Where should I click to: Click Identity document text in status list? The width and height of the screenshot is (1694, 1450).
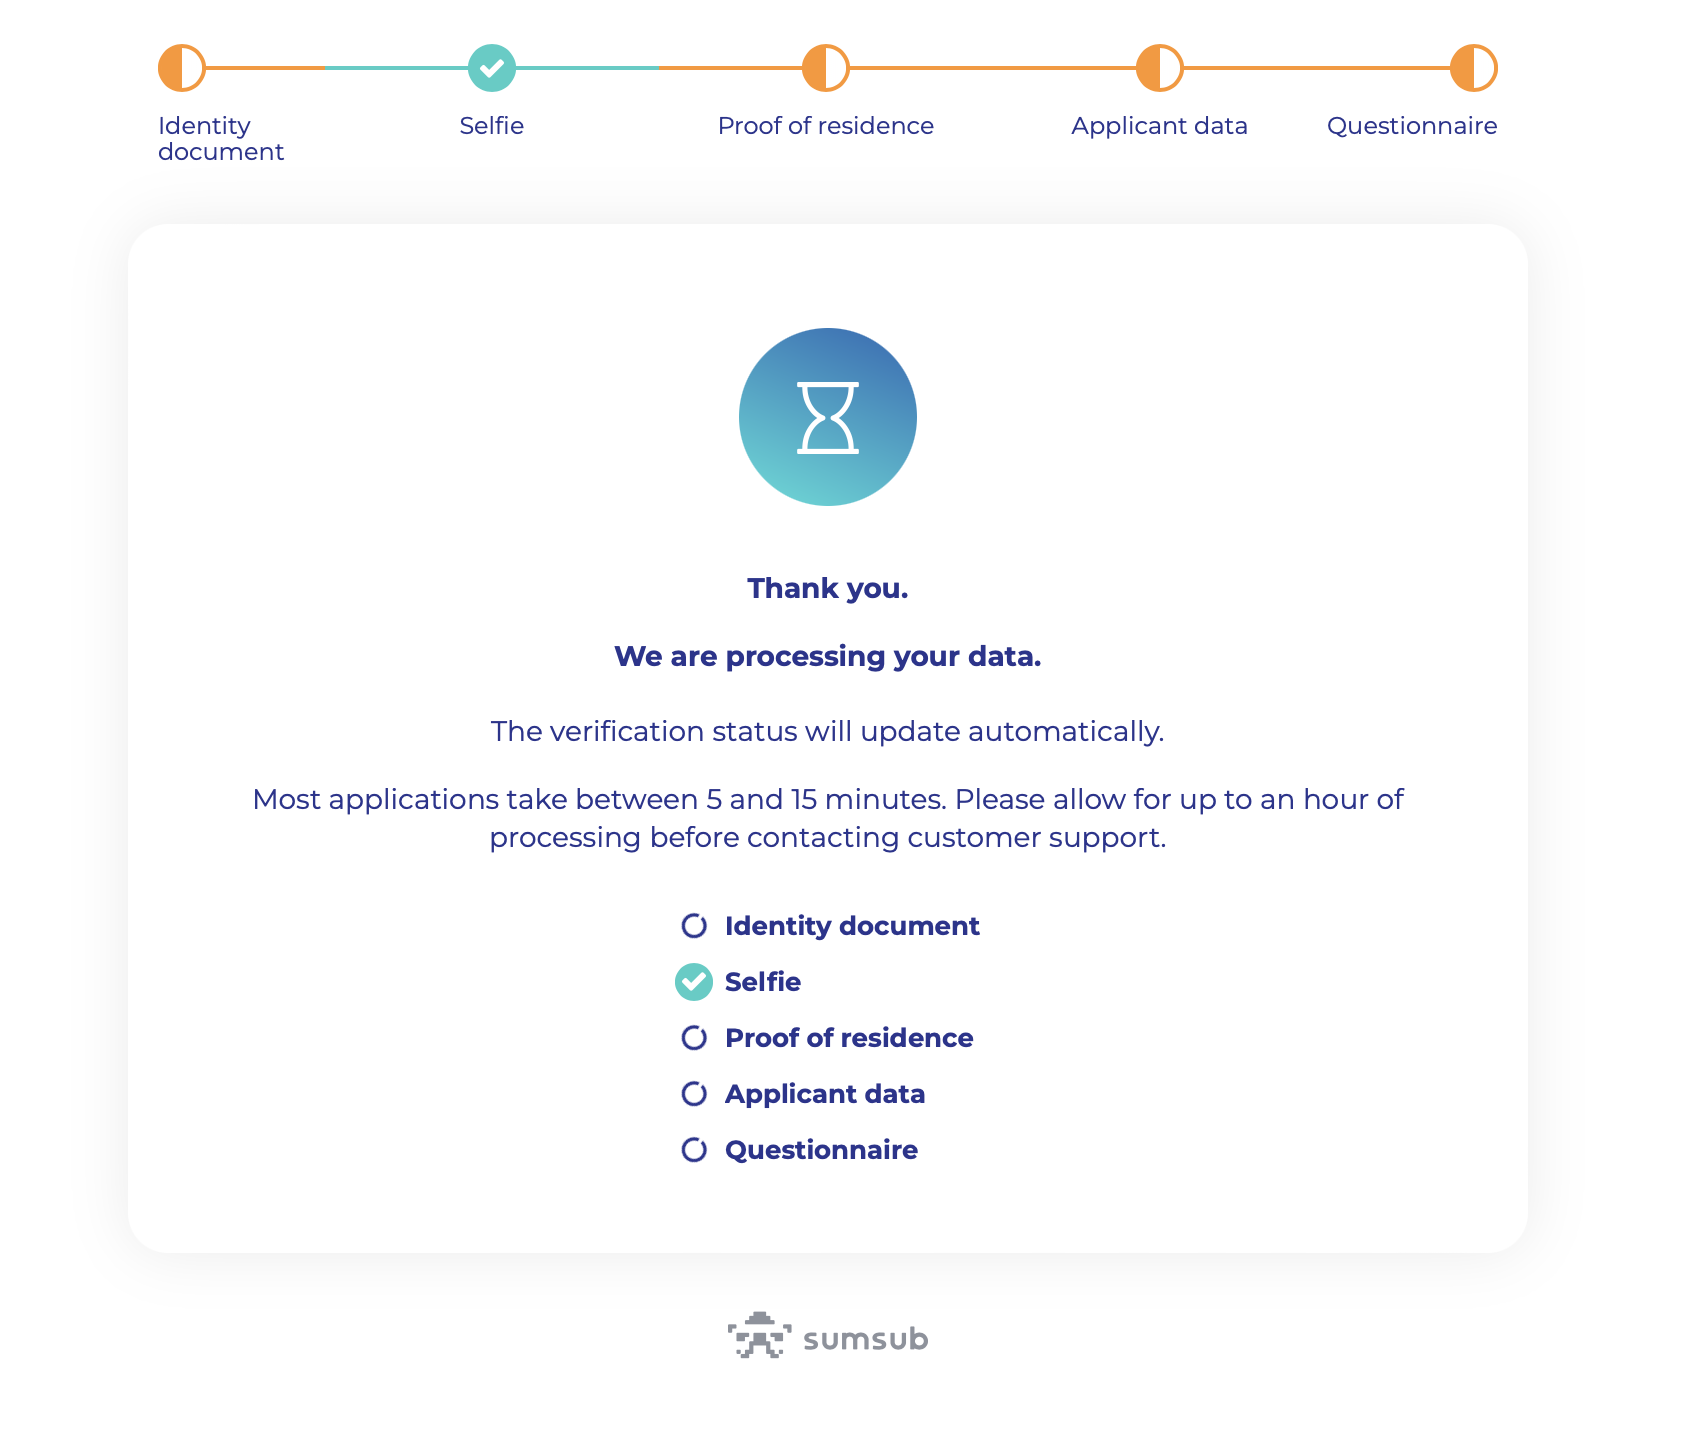tap(852, 926)
